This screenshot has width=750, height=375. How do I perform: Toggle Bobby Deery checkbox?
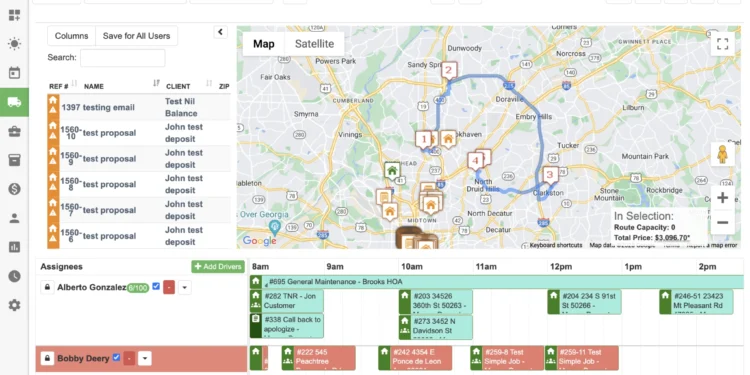[116, 357]
